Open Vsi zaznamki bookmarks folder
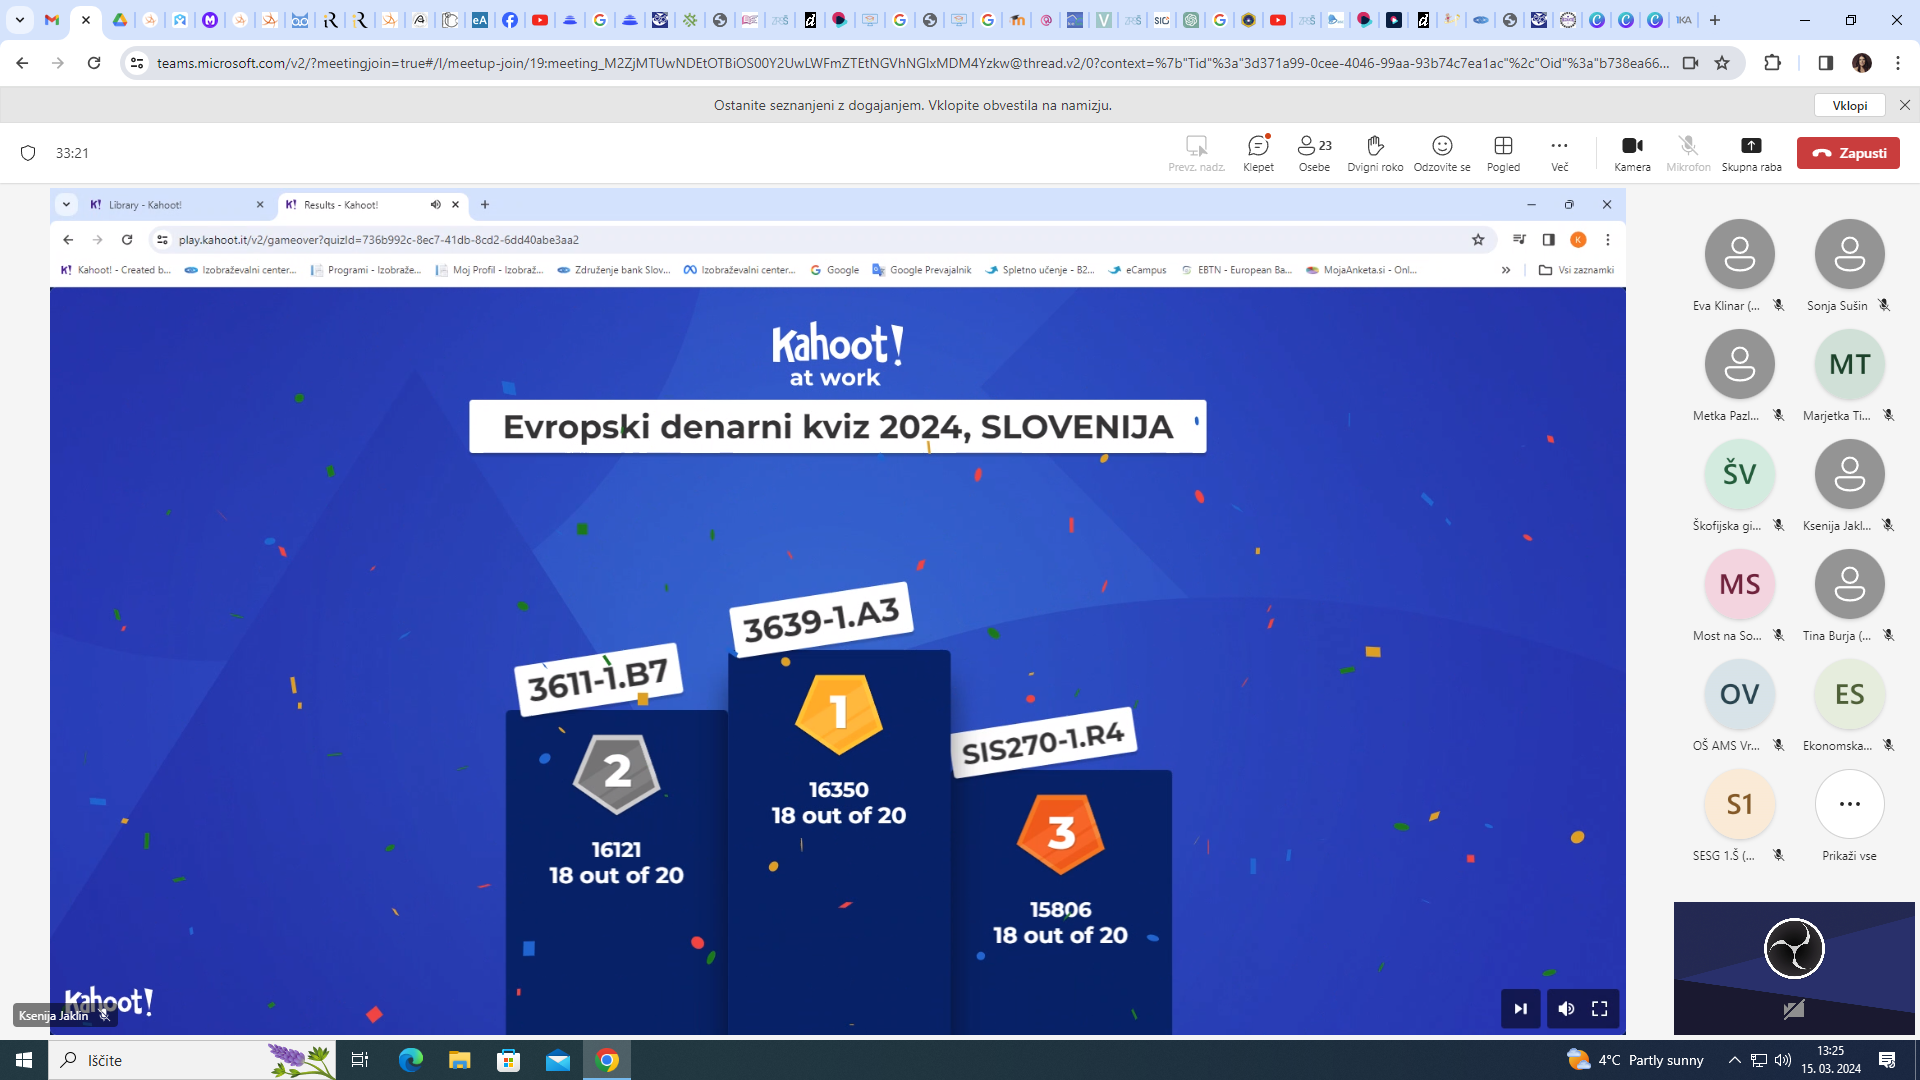1920x1080 pixels. pyautogui.click(x=1576, y=270)
